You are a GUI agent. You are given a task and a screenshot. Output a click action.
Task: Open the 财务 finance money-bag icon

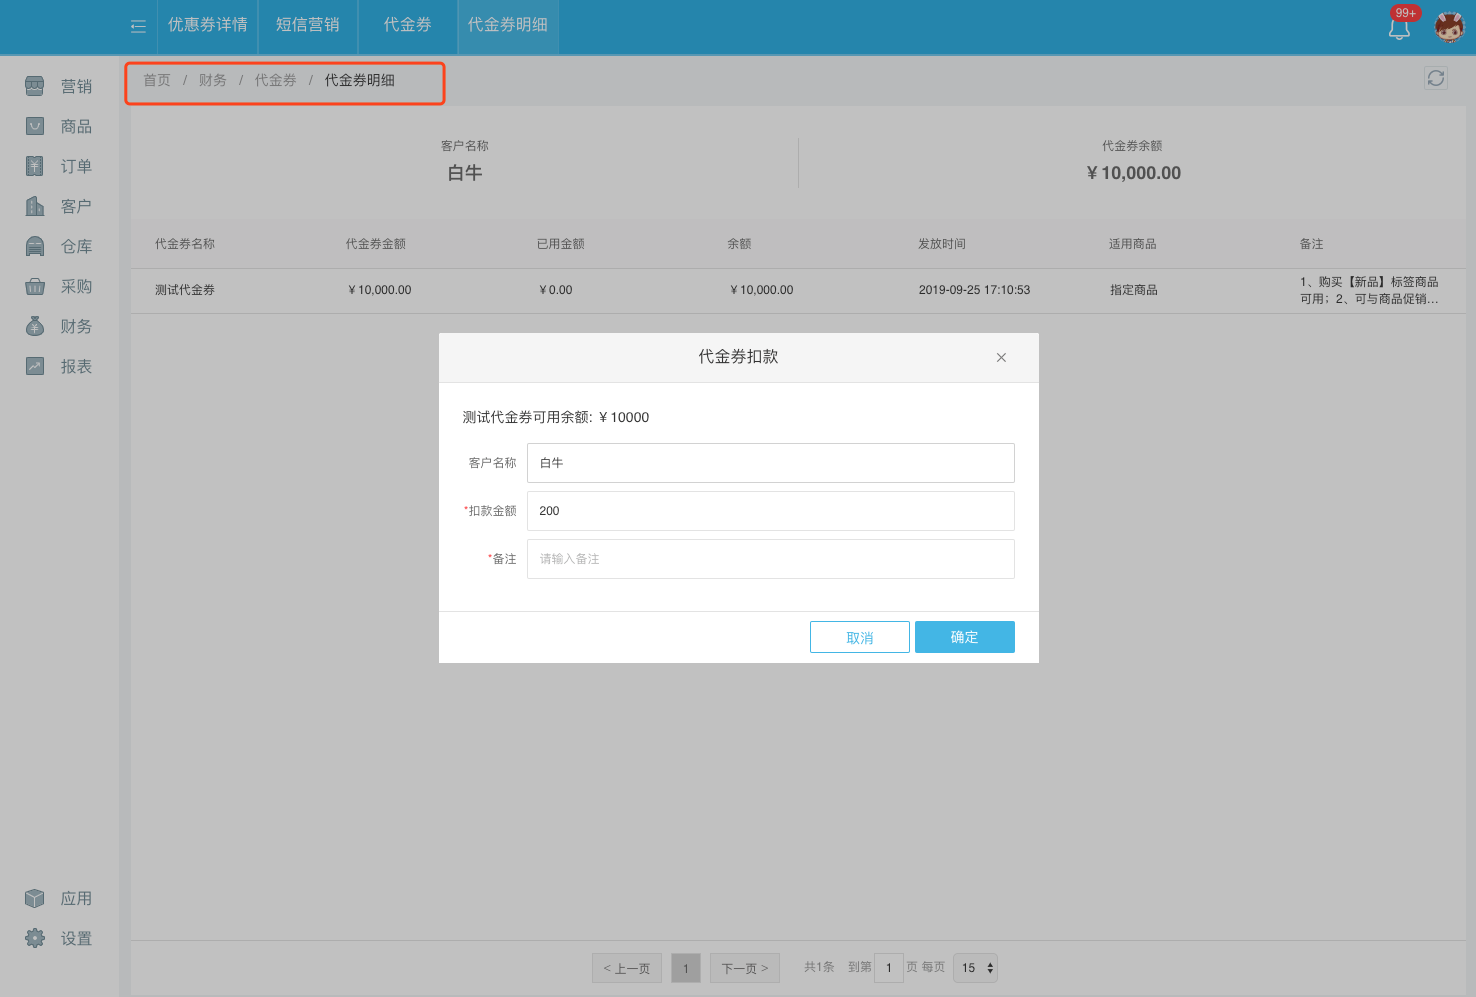tap(35, 326)
